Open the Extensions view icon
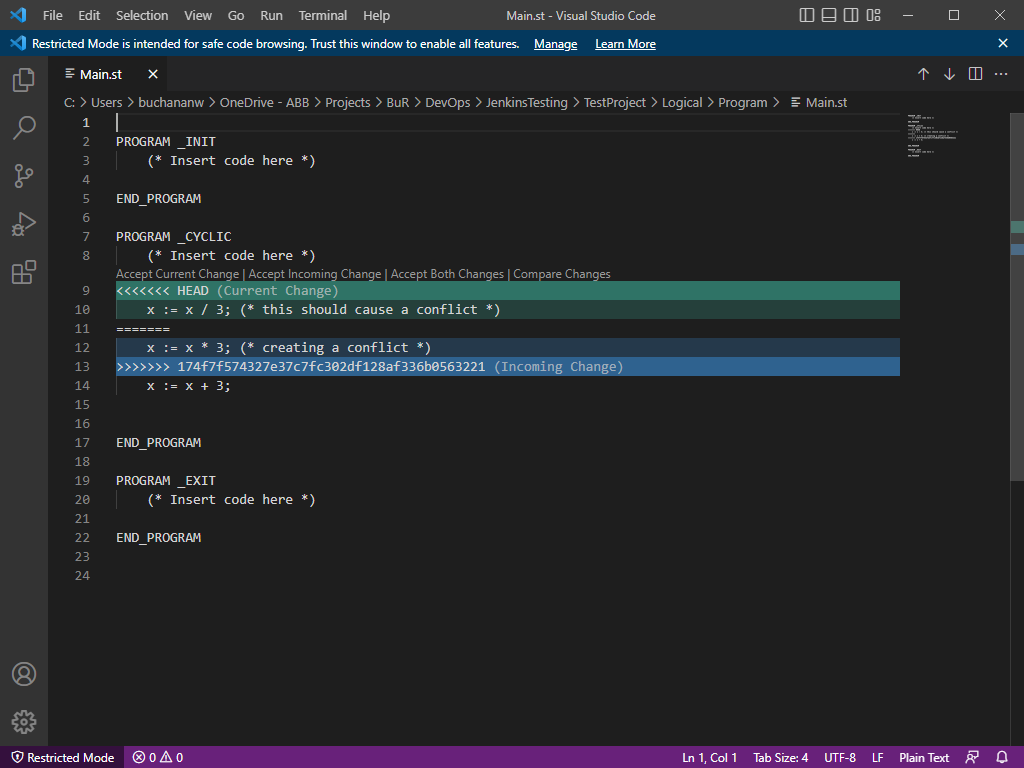 [24, 272]
